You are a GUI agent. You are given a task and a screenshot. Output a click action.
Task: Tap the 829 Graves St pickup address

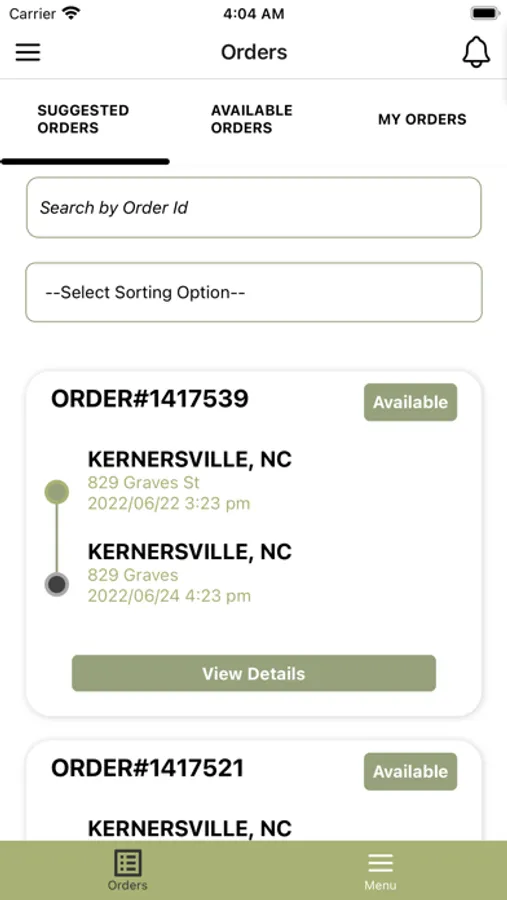(x=144, y=483)
